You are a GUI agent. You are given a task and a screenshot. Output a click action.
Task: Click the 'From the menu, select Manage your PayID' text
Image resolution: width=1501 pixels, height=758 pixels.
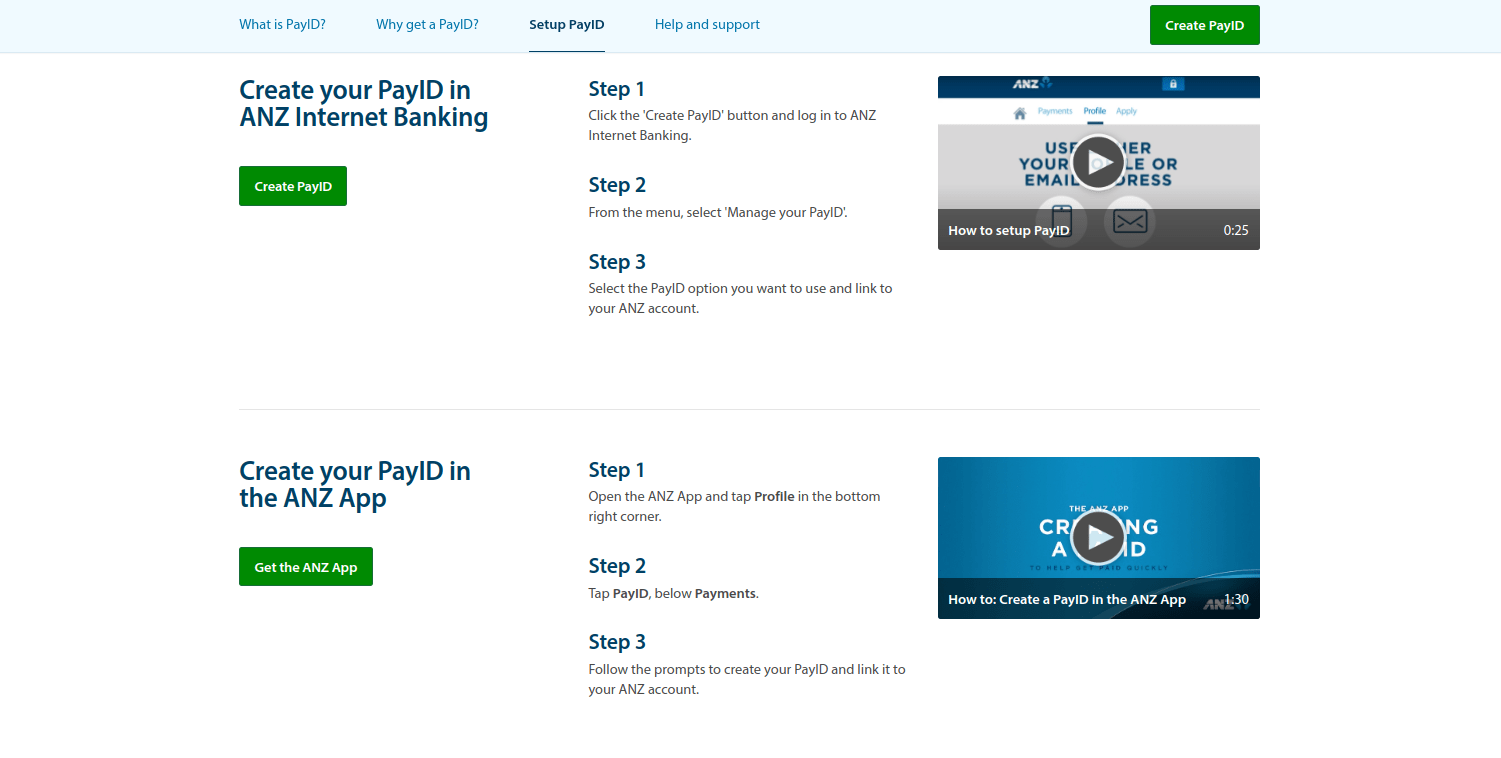[718, 212]
